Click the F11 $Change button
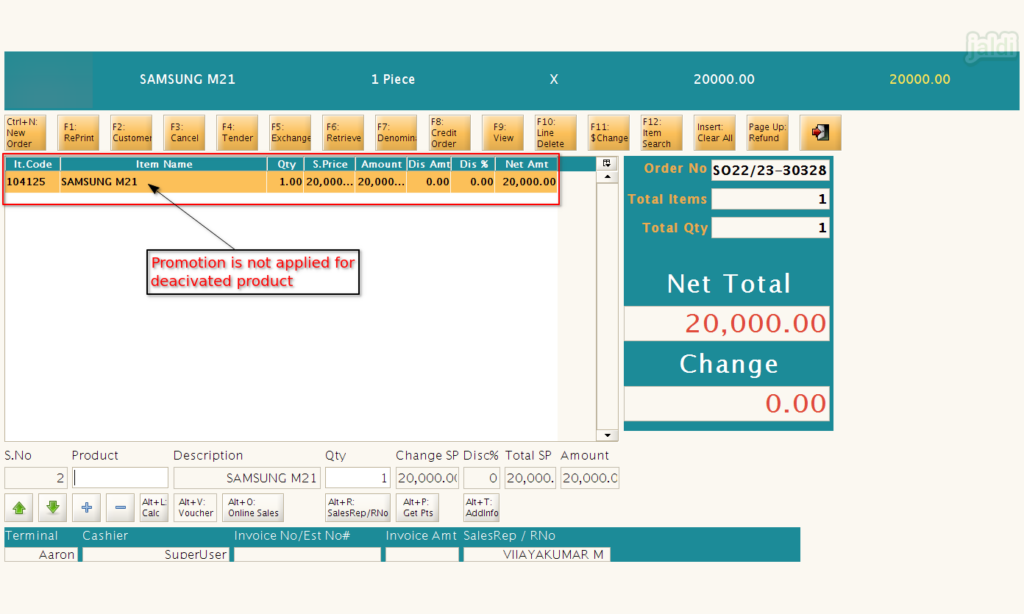The width and height of the screenshot is (1024, 614). click(x=609, y=133)
